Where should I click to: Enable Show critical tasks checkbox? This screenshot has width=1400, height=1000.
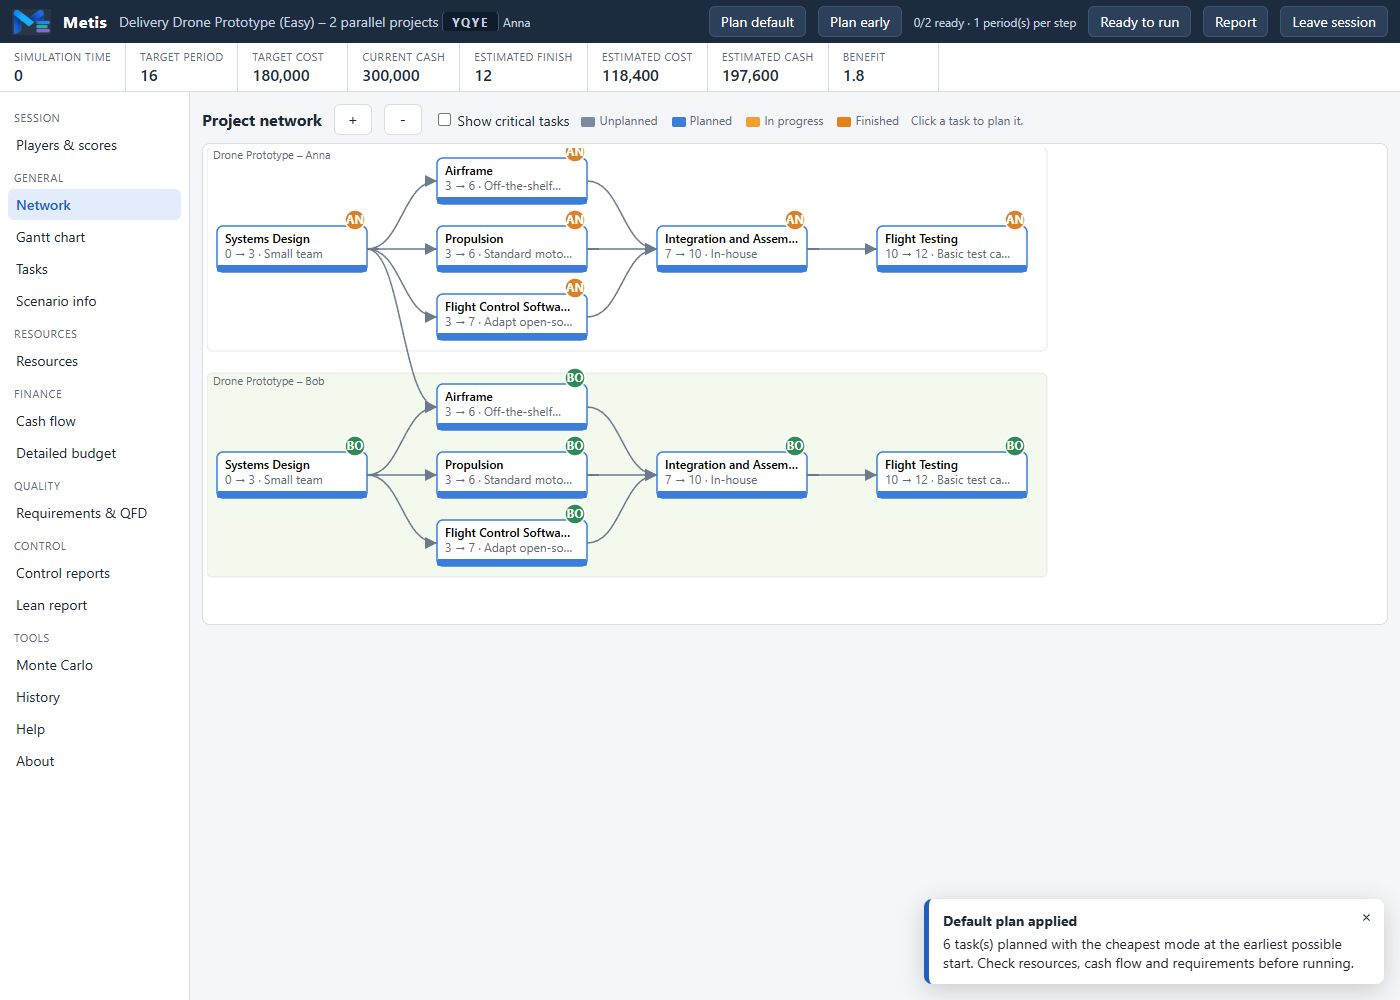(445, 120)
